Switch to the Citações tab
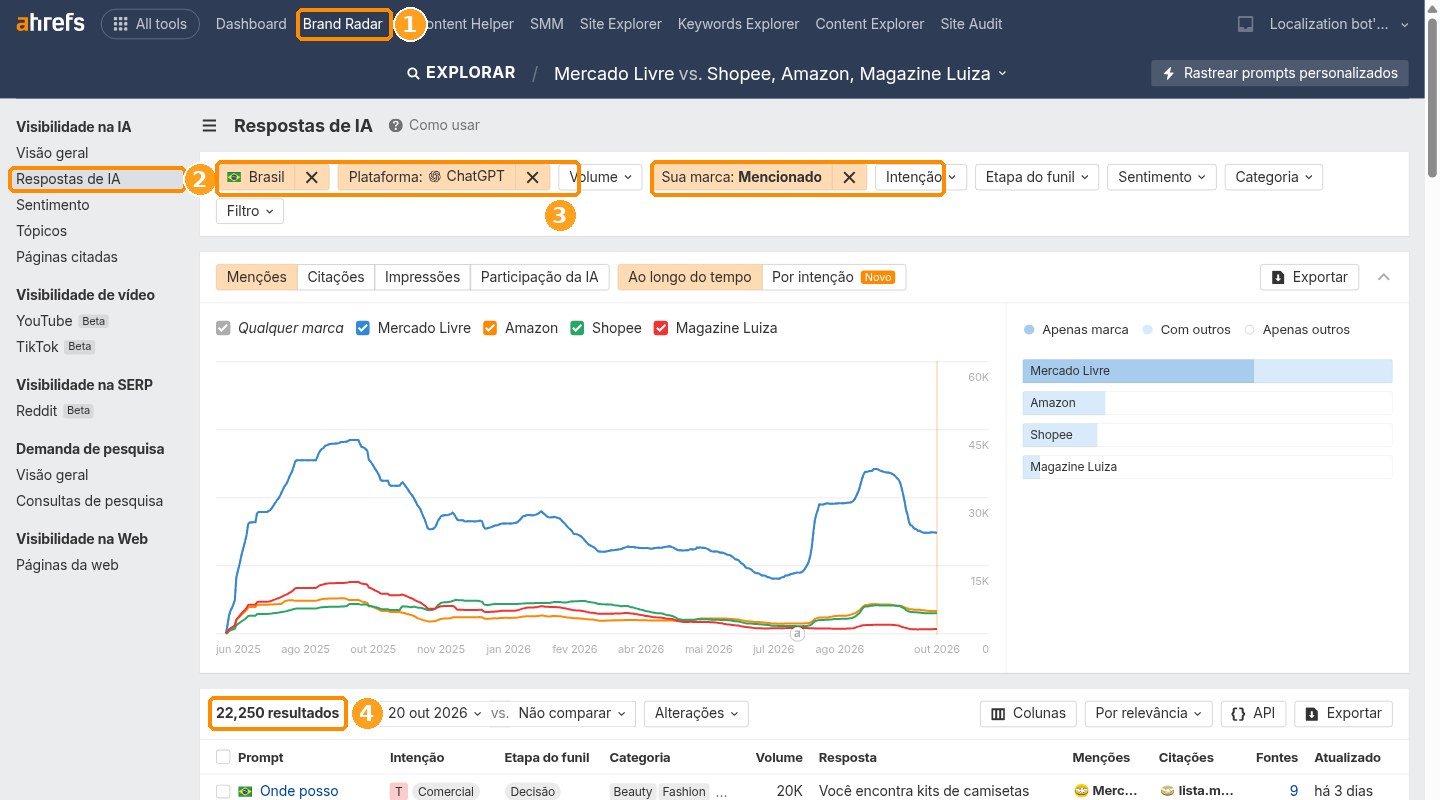Screen dimensions: 1440x800 pyautogui.click(x=336, y=277)
